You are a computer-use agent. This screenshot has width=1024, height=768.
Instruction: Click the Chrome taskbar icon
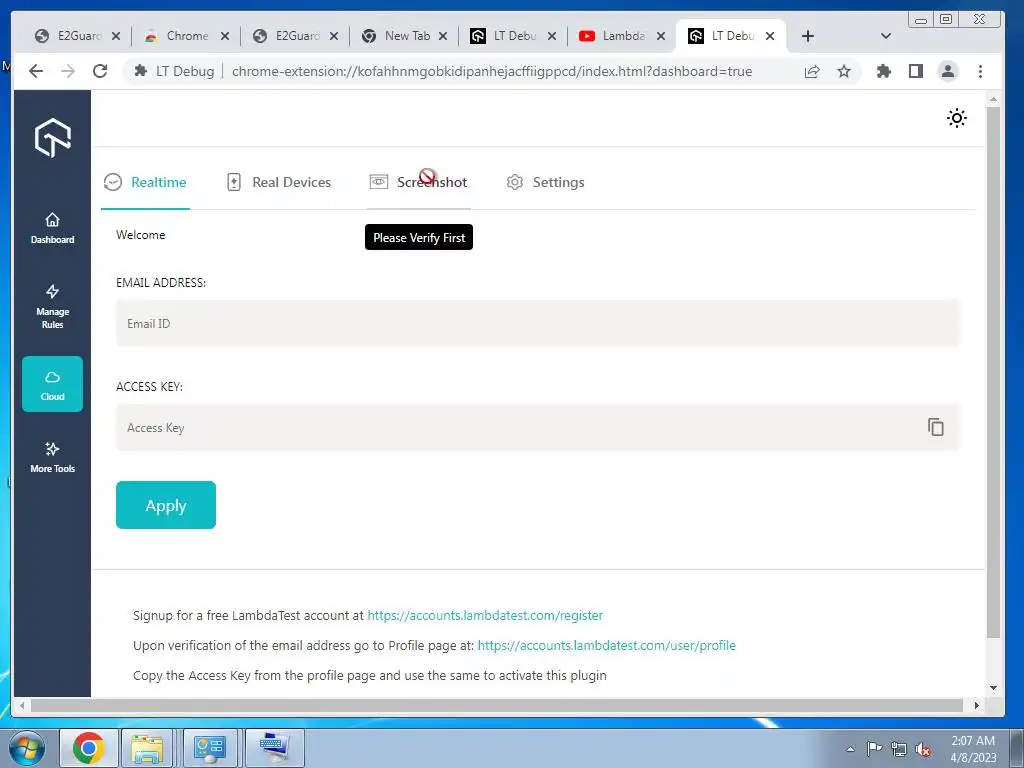pos(89,748)
